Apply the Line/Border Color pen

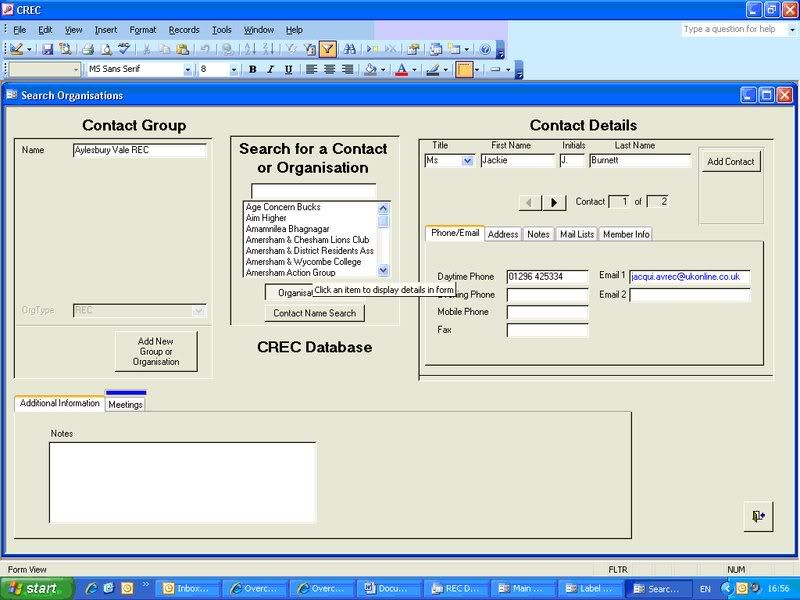click(x=433, y=69)
